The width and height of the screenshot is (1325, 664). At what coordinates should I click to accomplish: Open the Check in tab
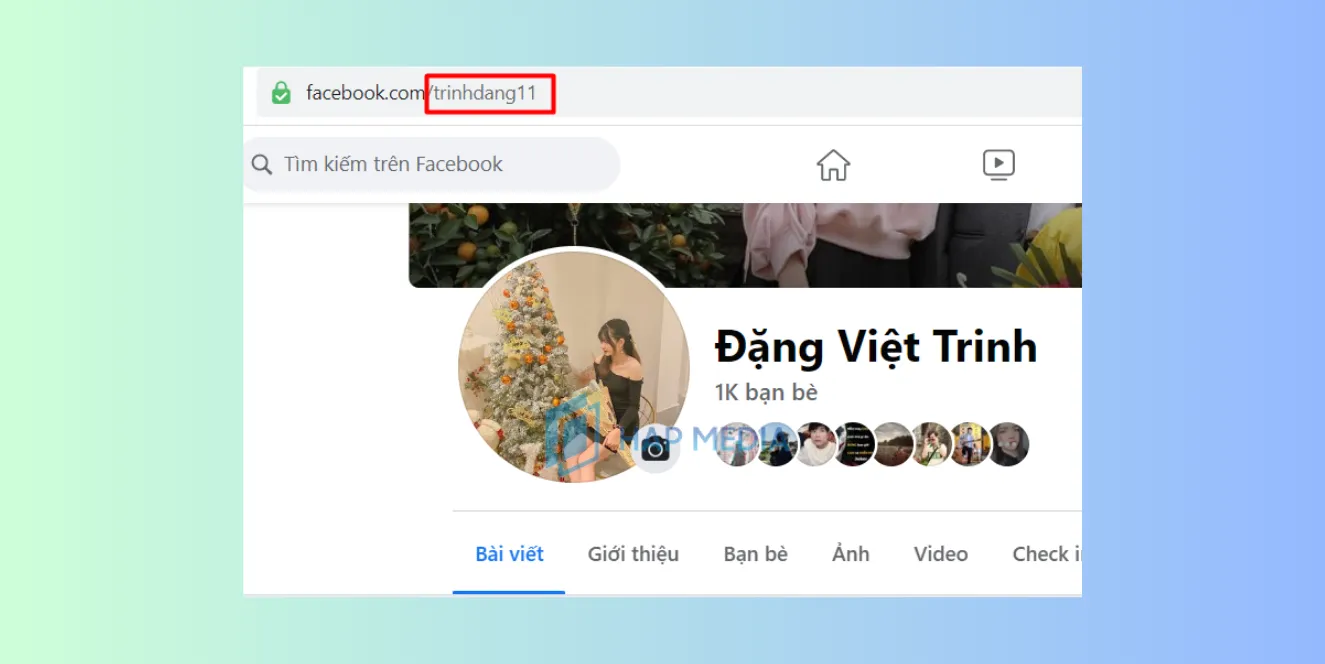click(x=1046, y=554)
